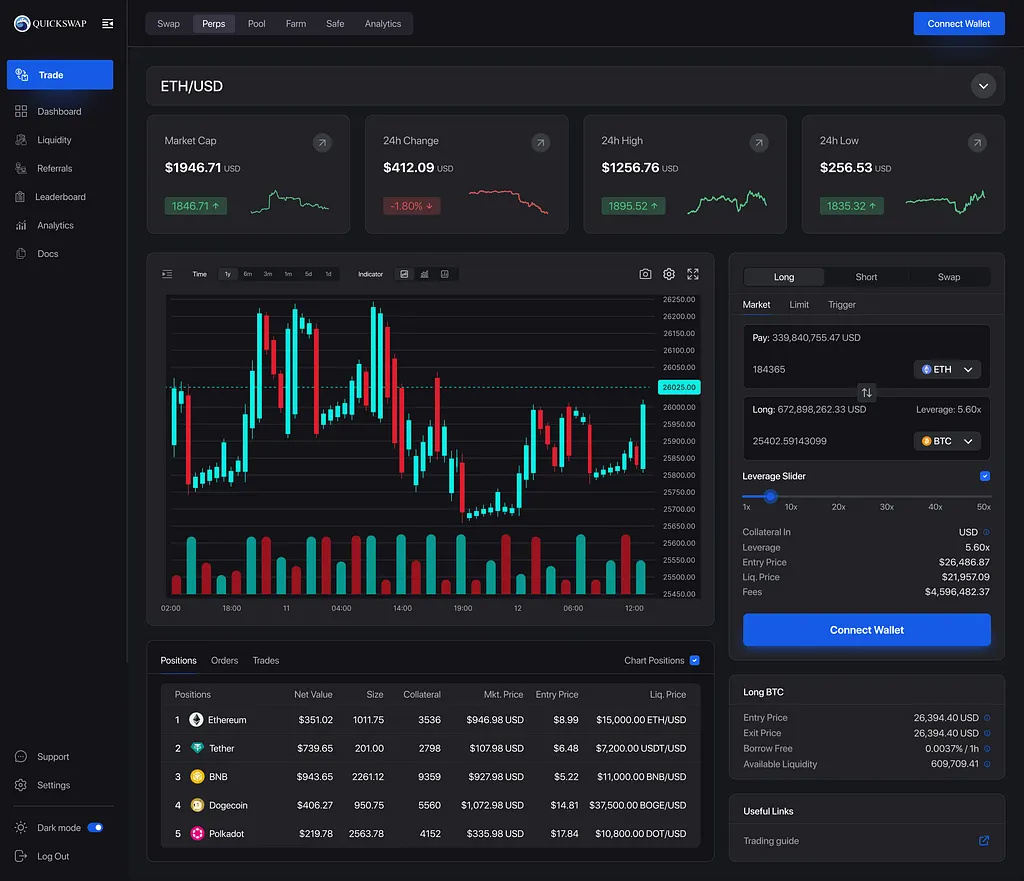Set leverage to the 50x mark

click(984, 507)
